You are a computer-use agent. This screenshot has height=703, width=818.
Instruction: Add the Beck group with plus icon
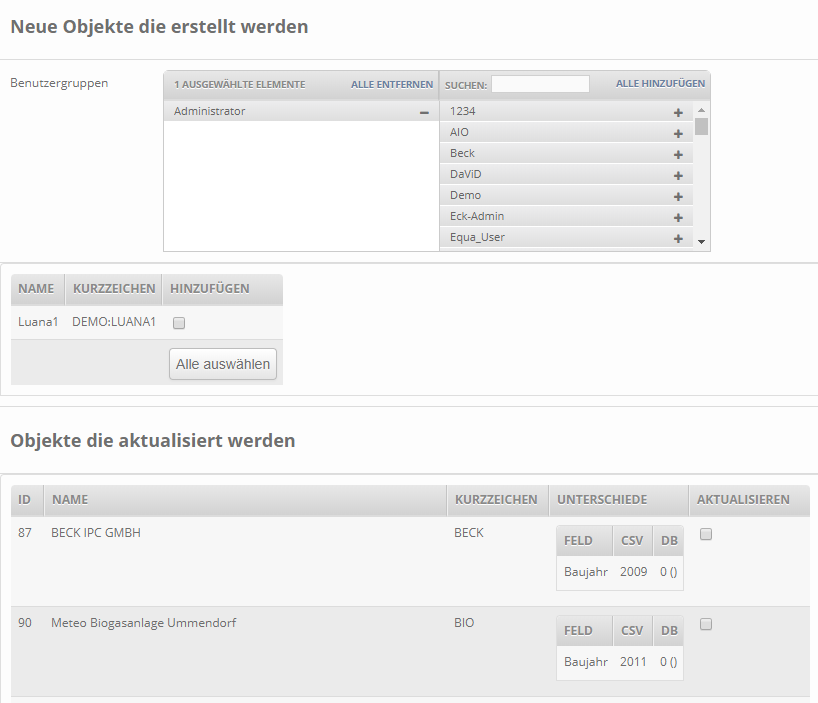(x=678, y=154)
